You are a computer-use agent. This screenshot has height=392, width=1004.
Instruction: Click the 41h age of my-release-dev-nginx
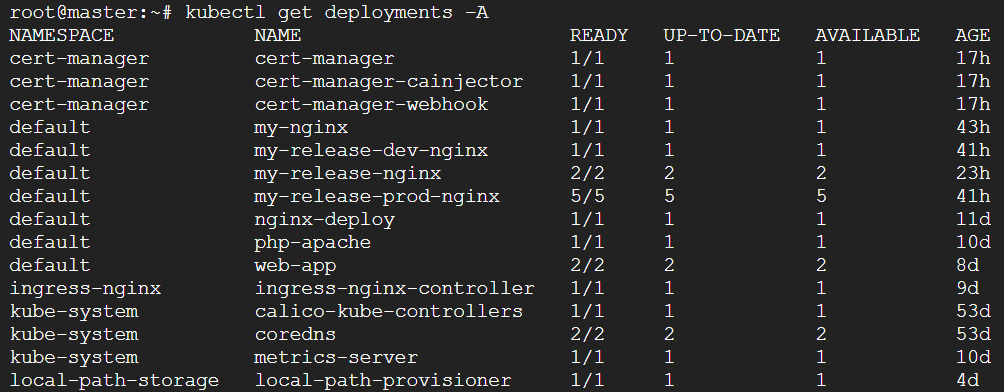[x=972, y=151]
